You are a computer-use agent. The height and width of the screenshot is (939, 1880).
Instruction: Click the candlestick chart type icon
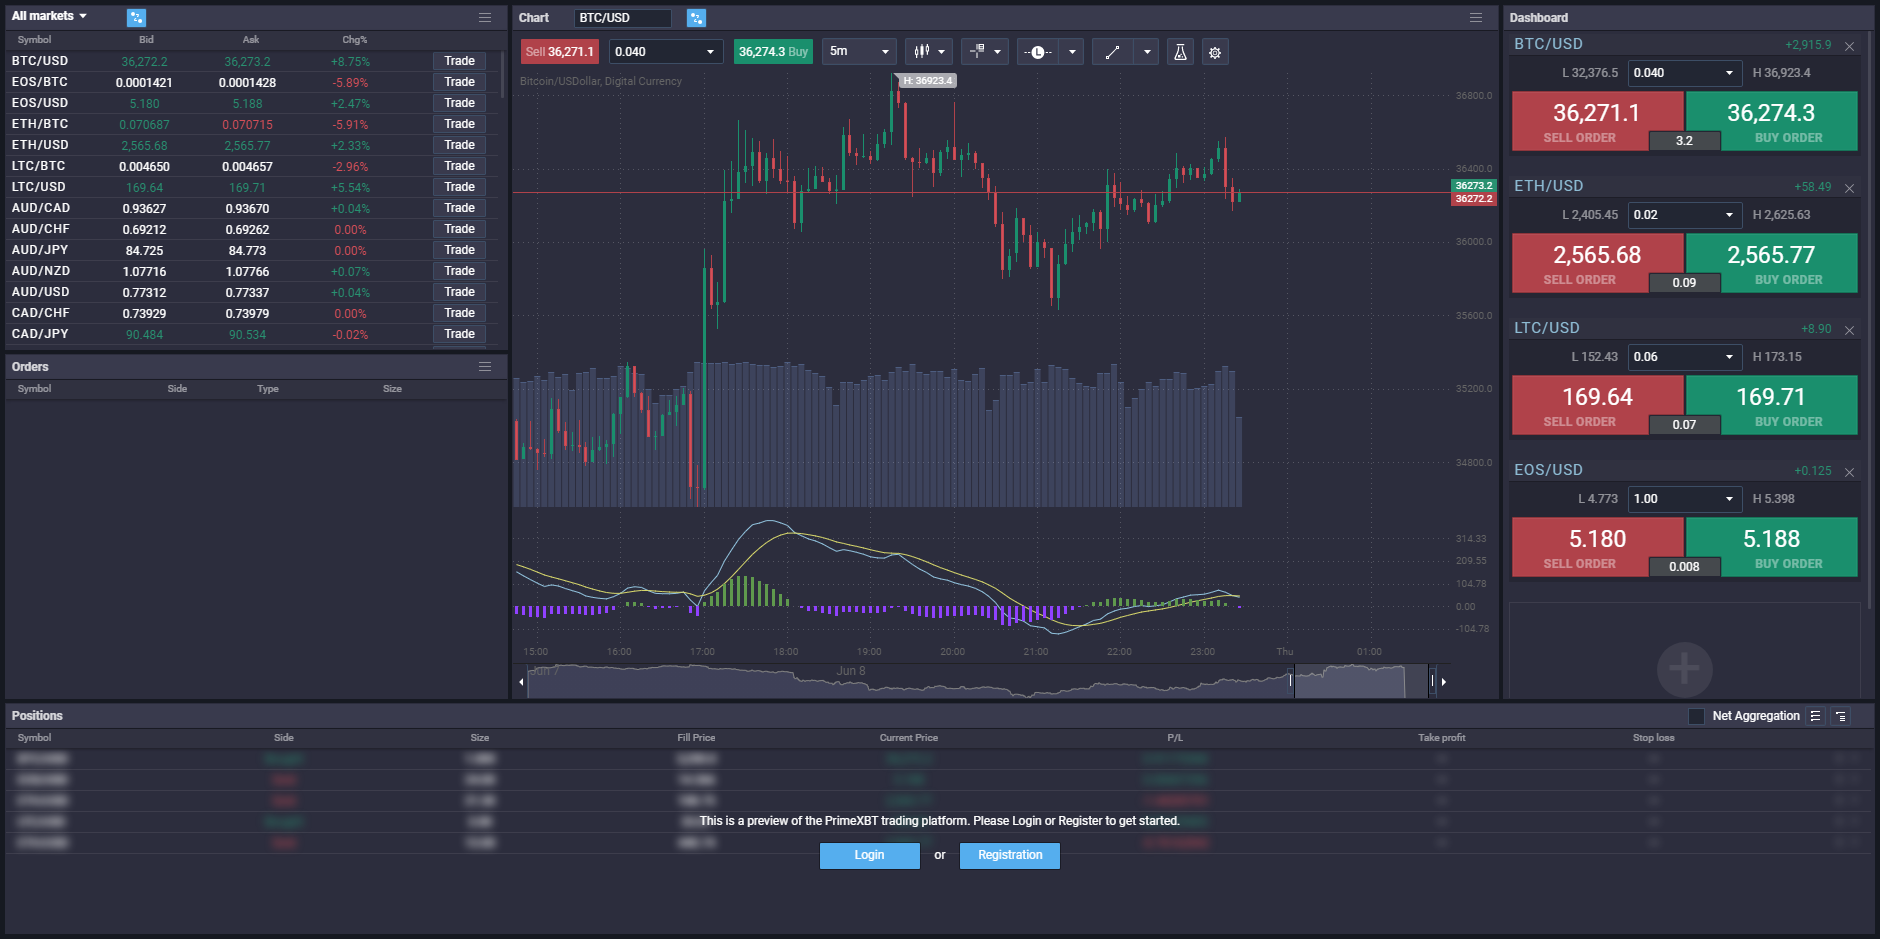[921, 51]
